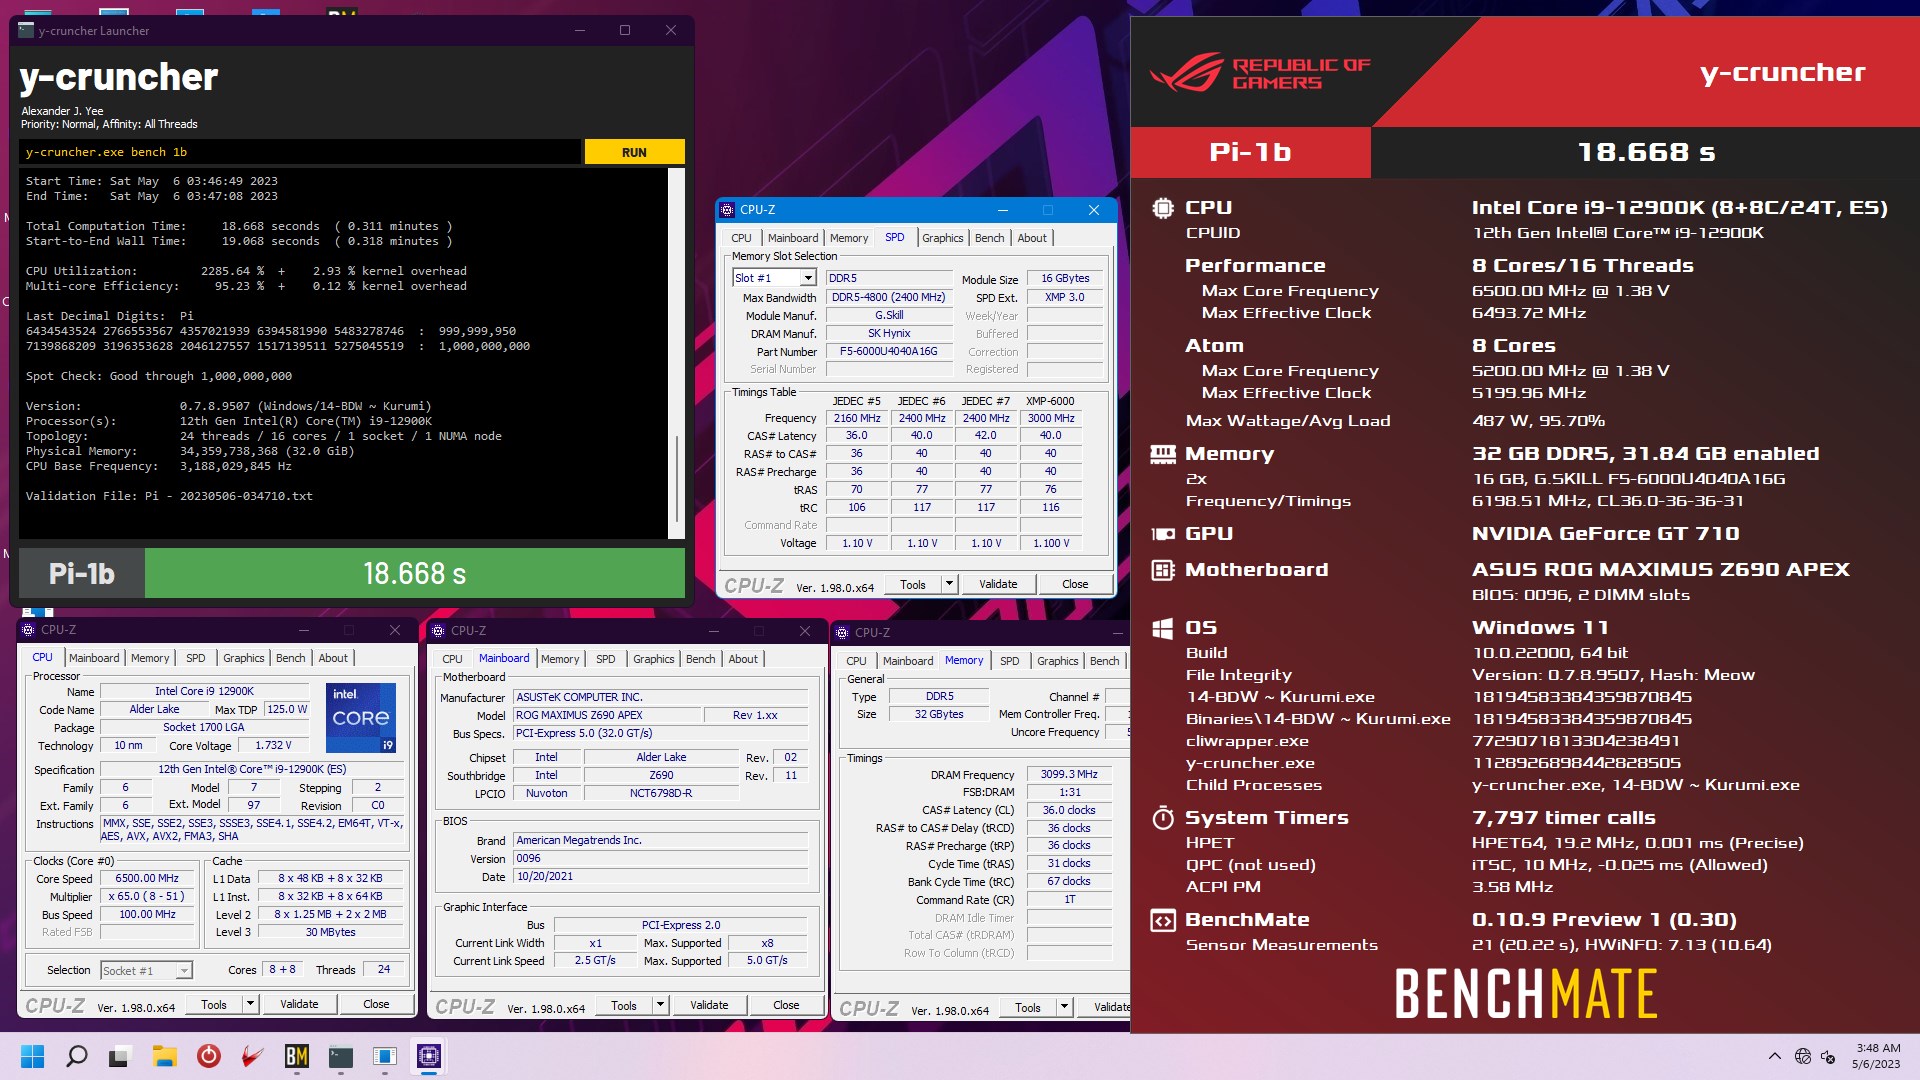Expand Tools dropdown arrow in SPD window

[x=949, y=584]
